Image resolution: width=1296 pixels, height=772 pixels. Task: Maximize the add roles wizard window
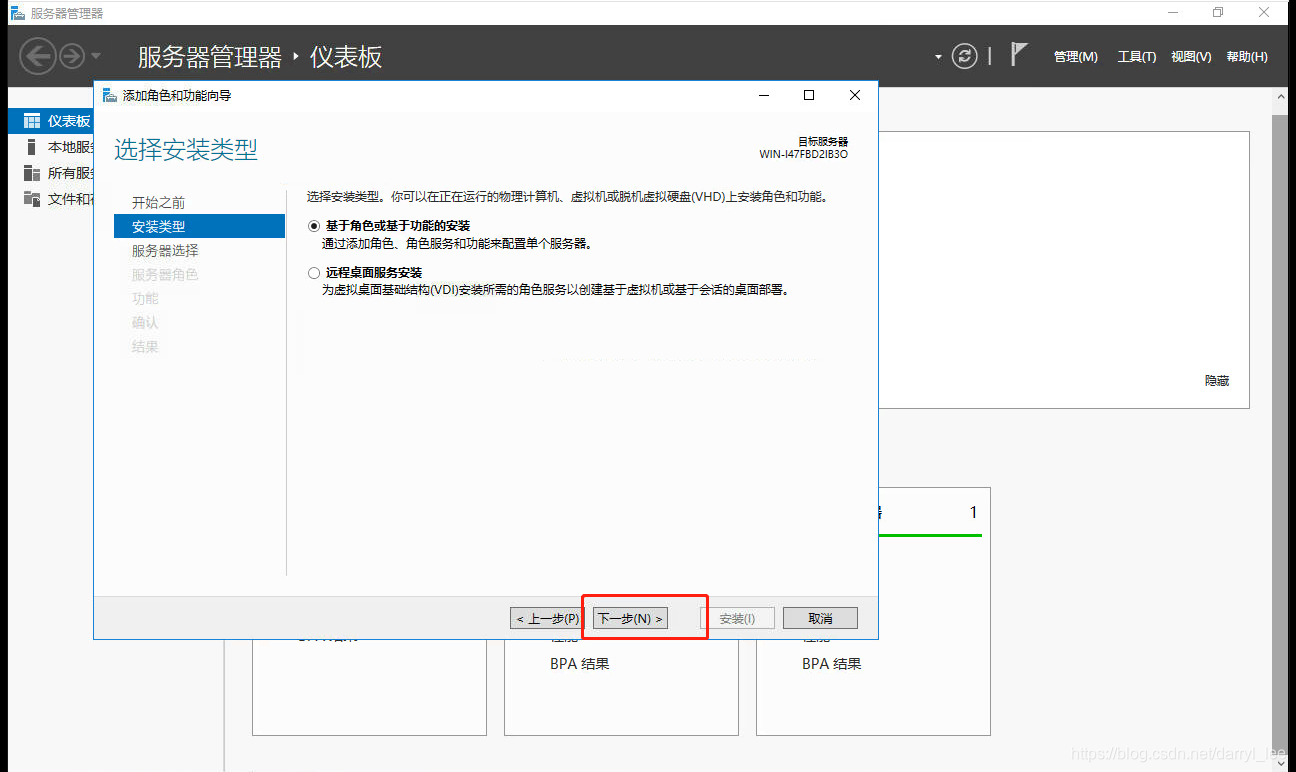click(809, 95)
